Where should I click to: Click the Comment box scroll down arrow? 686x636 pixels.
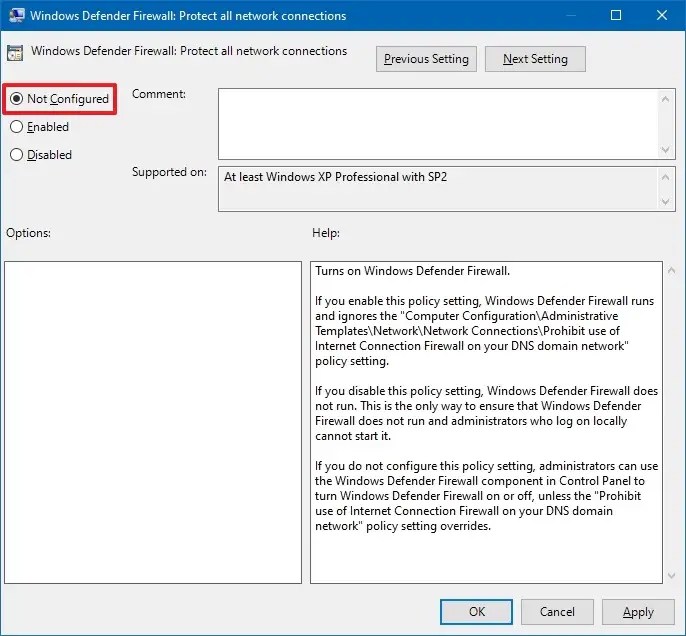coord(665,150)
